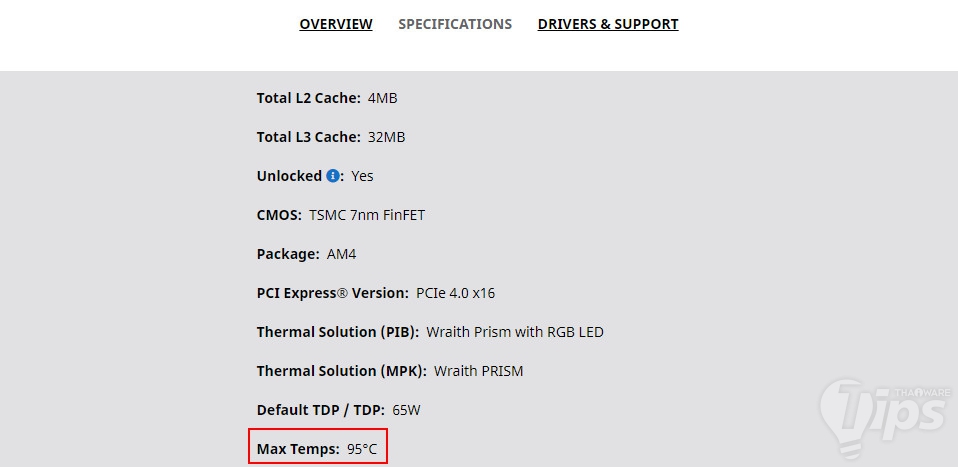Click the PCIe 4.0 x16 value
The height and width of the screenshot is (467, 958).
(456, 293)
